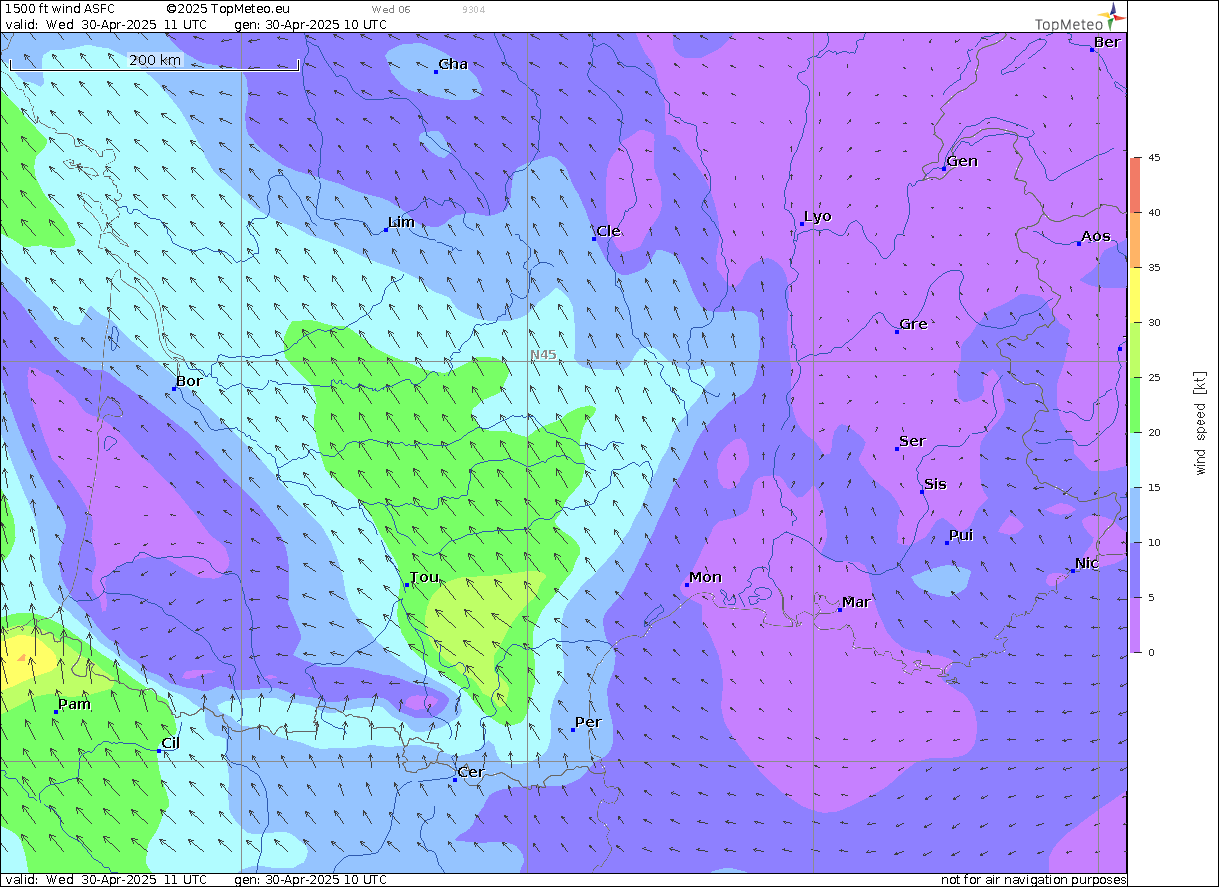Viewport: 1219px width, 887px height.
Task: Select the Sis city label
Action: point(935,484)
